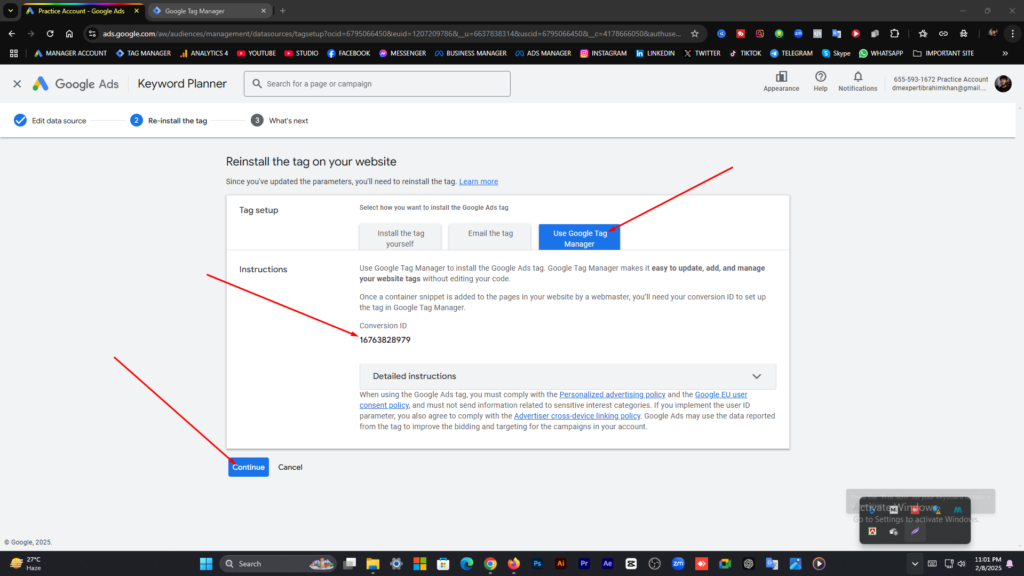1024x576 pixels.
Task: Open the YOUTUBE bookmark
Action: [256, 54]
